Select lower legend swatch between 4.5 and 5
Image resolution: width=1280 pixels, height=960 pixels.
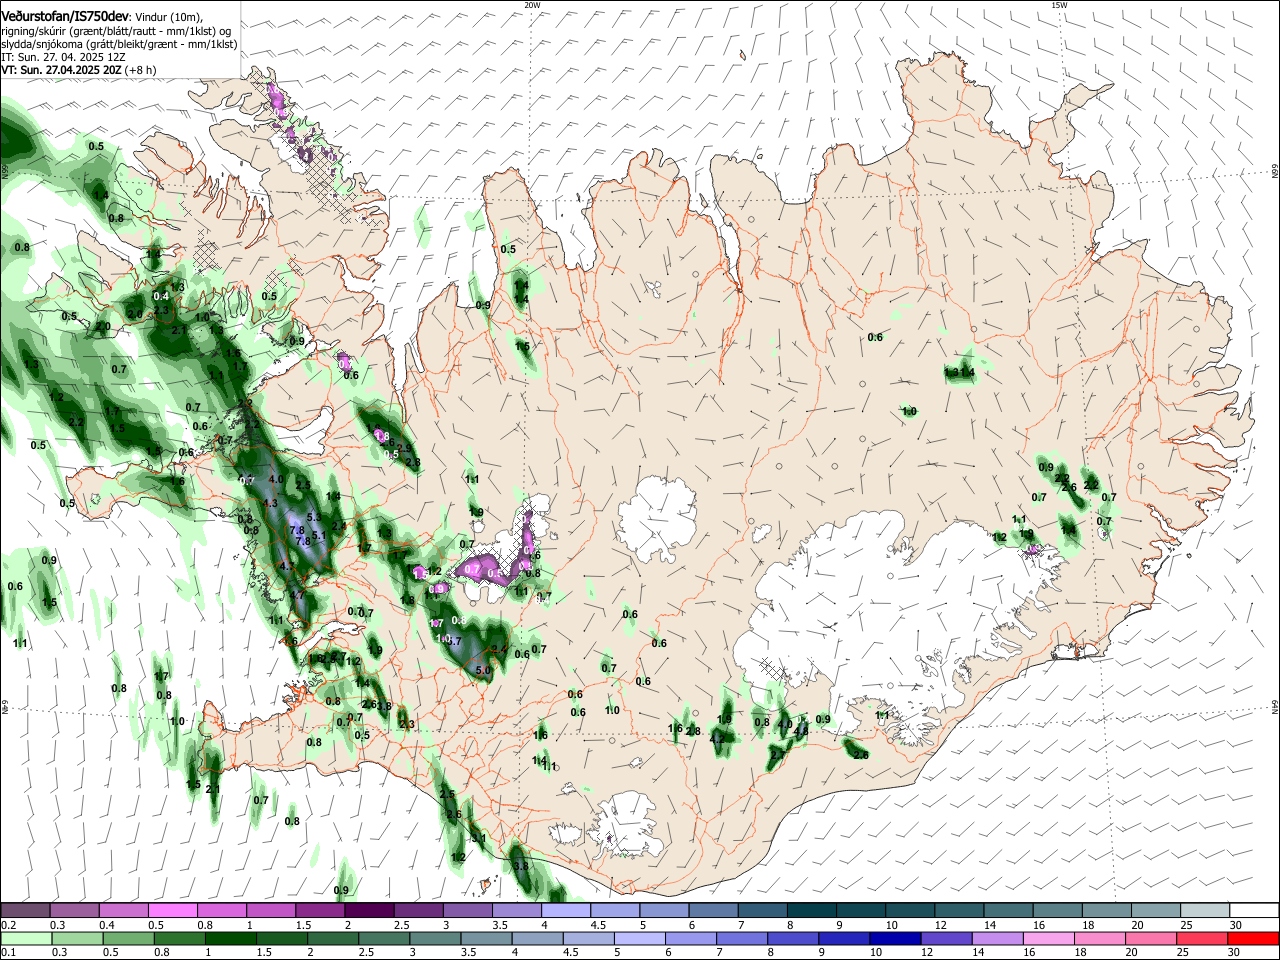[x=588, y=938]
